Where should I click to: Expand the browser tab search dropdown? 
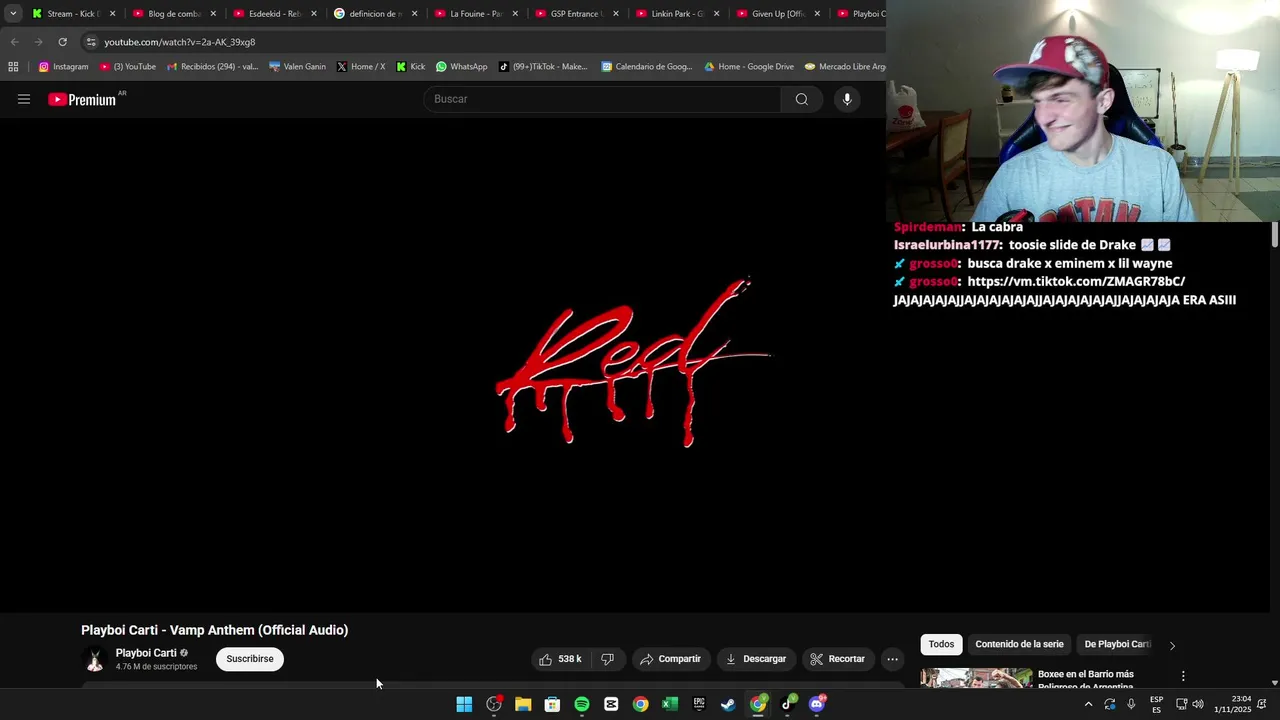13,13
